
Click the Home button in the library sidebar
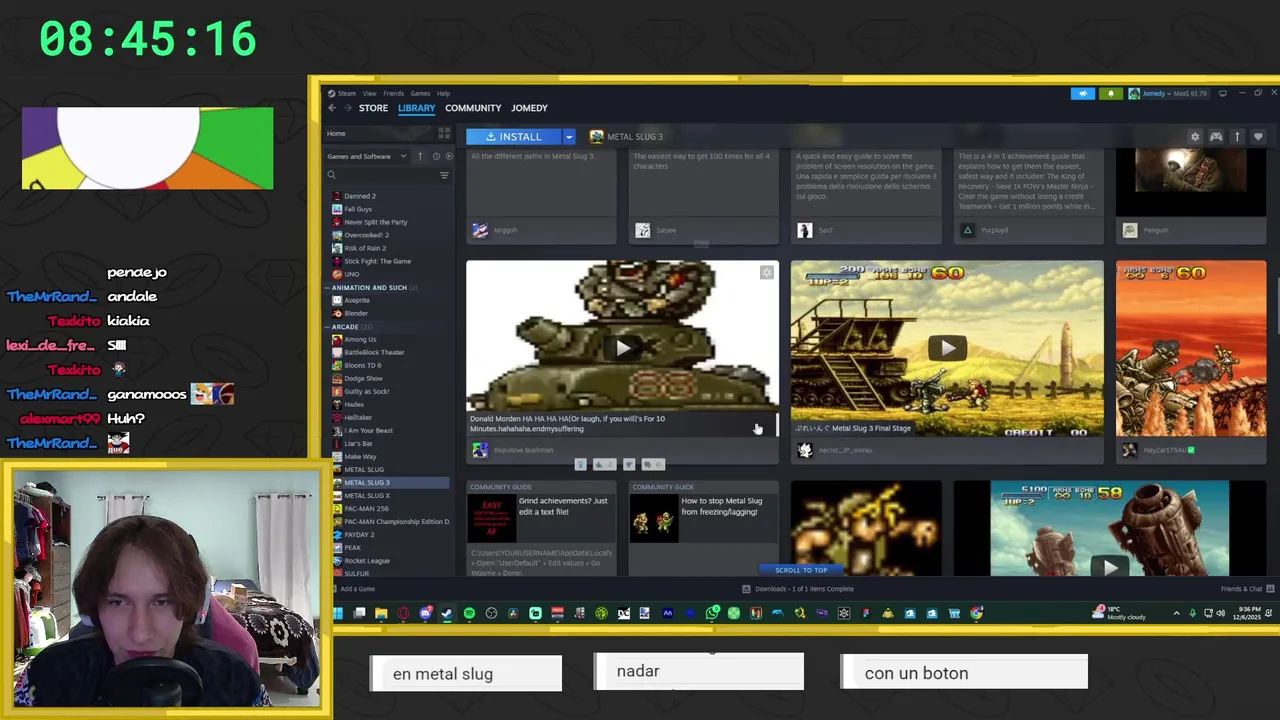point(380,134)
